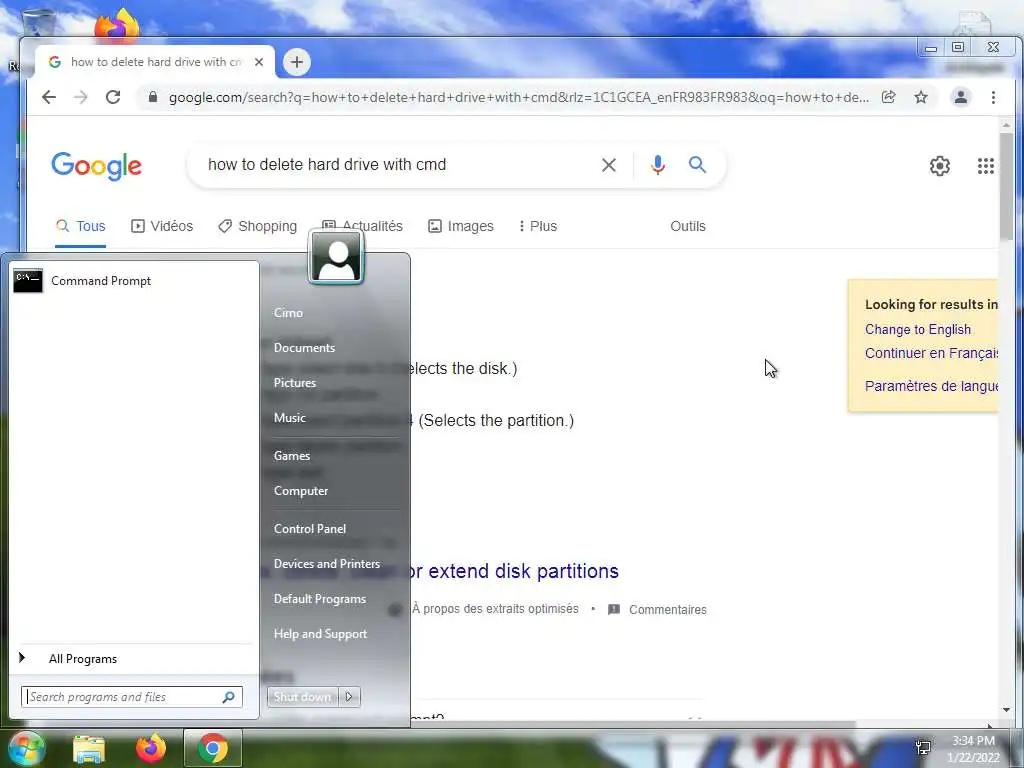The height and width of the screenshot is (768, 1024).
Task: Switch to the Vidéos results tab
Action: coord(162,226)
